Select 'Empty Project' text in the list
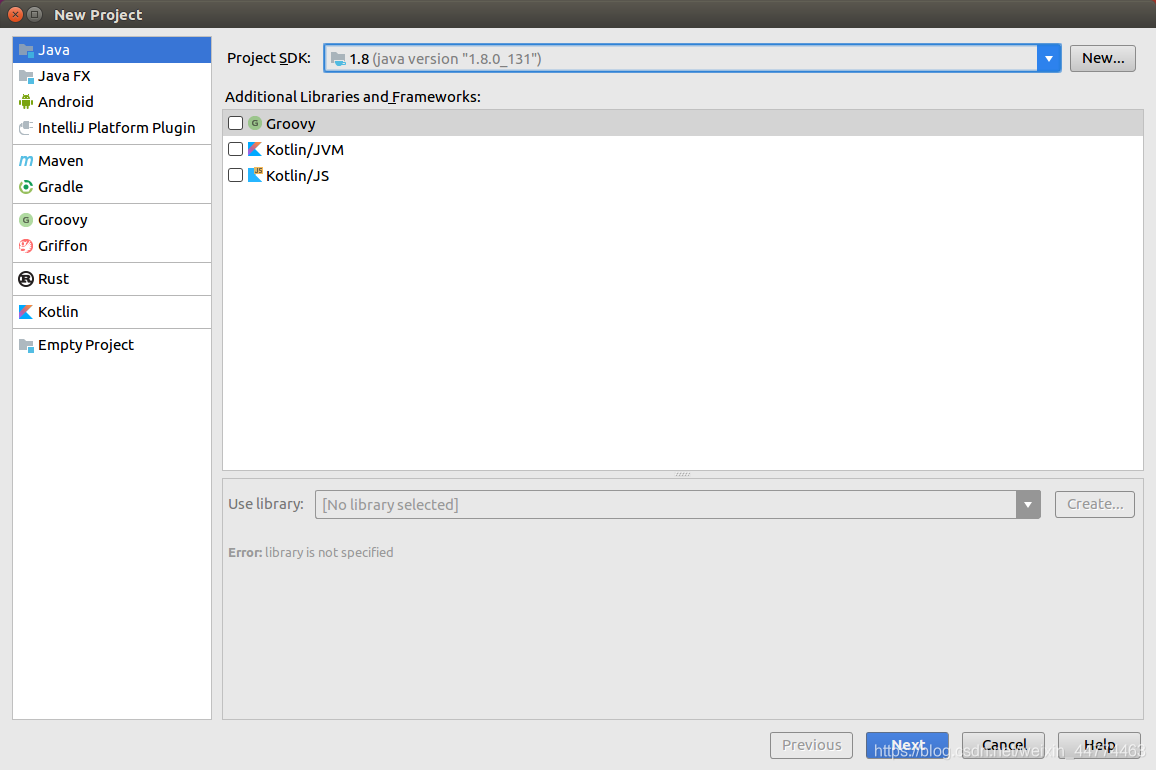The image size is (1156, 770). 86,345
